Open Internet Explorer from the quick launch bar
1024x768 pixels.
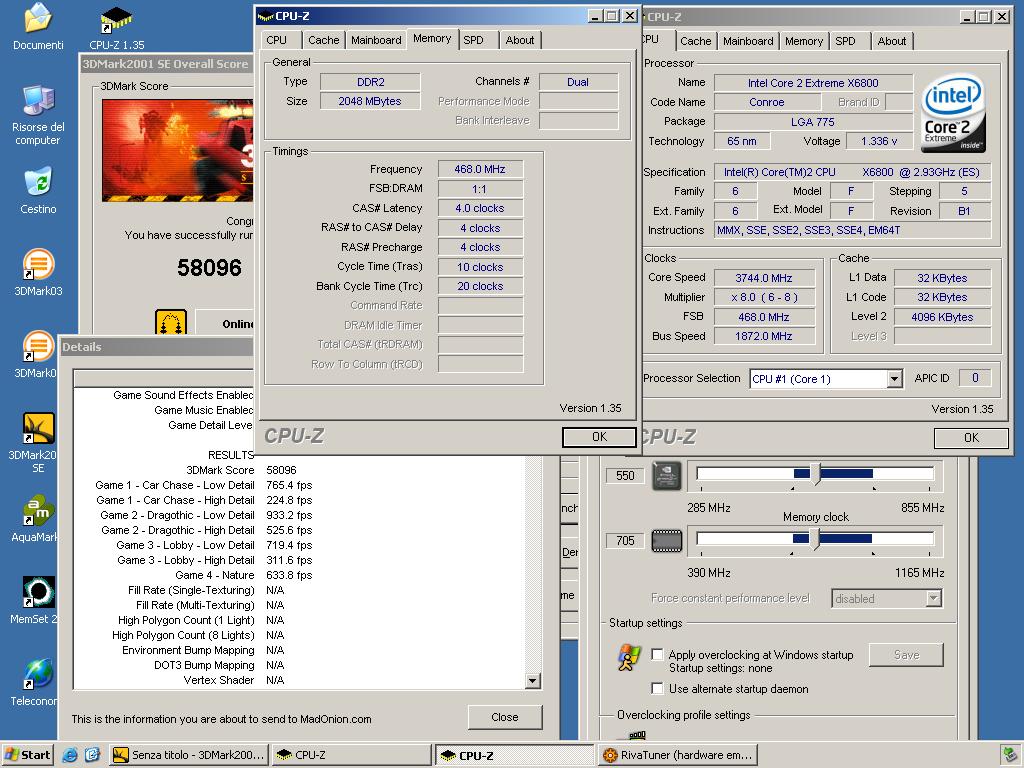pyautogui.click(x=70, y=755)
